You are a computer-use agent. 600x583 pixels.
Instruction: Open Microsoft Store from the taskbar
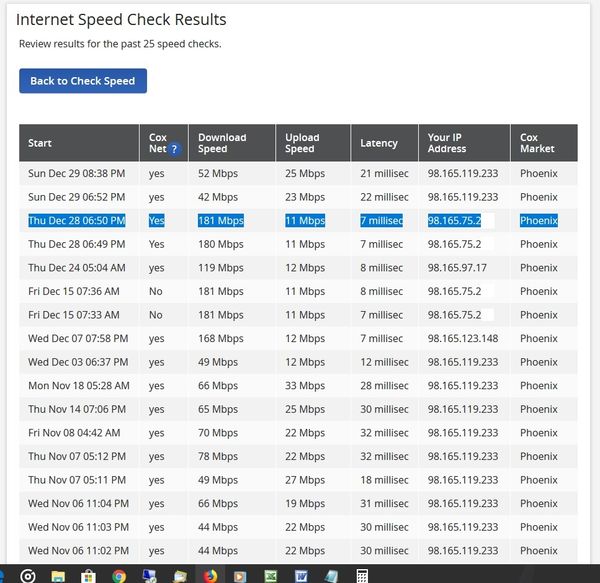pyautogui.click(x=88, y=576)
